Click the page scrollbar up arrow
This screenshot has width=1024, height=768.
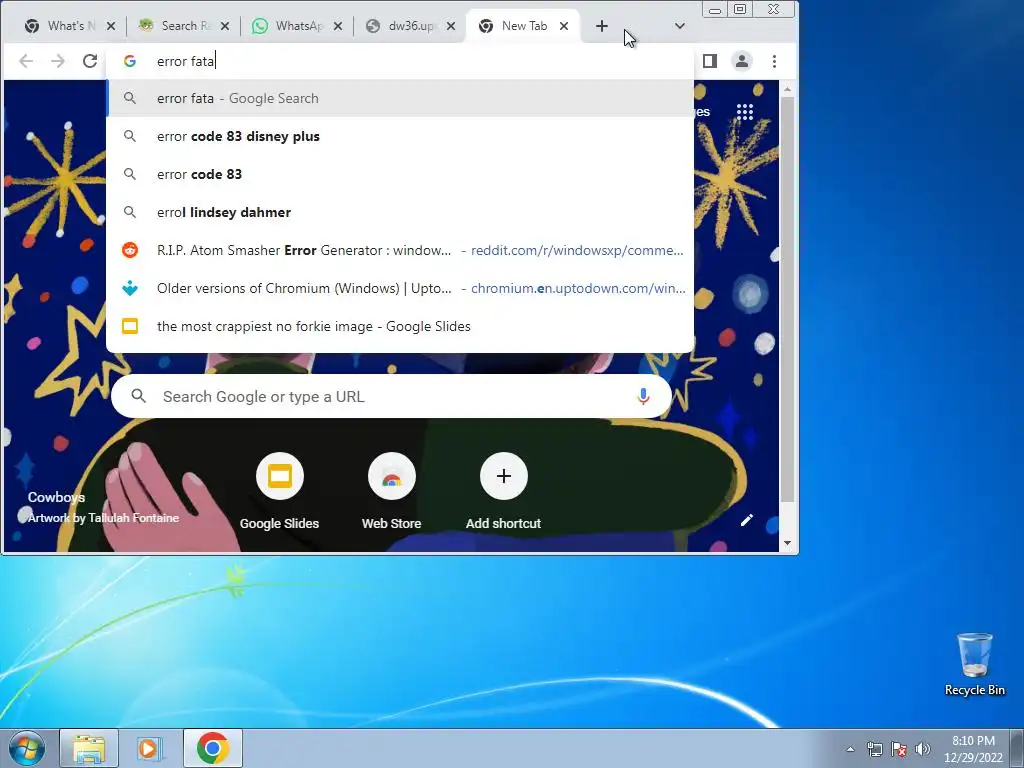point(788,89)
